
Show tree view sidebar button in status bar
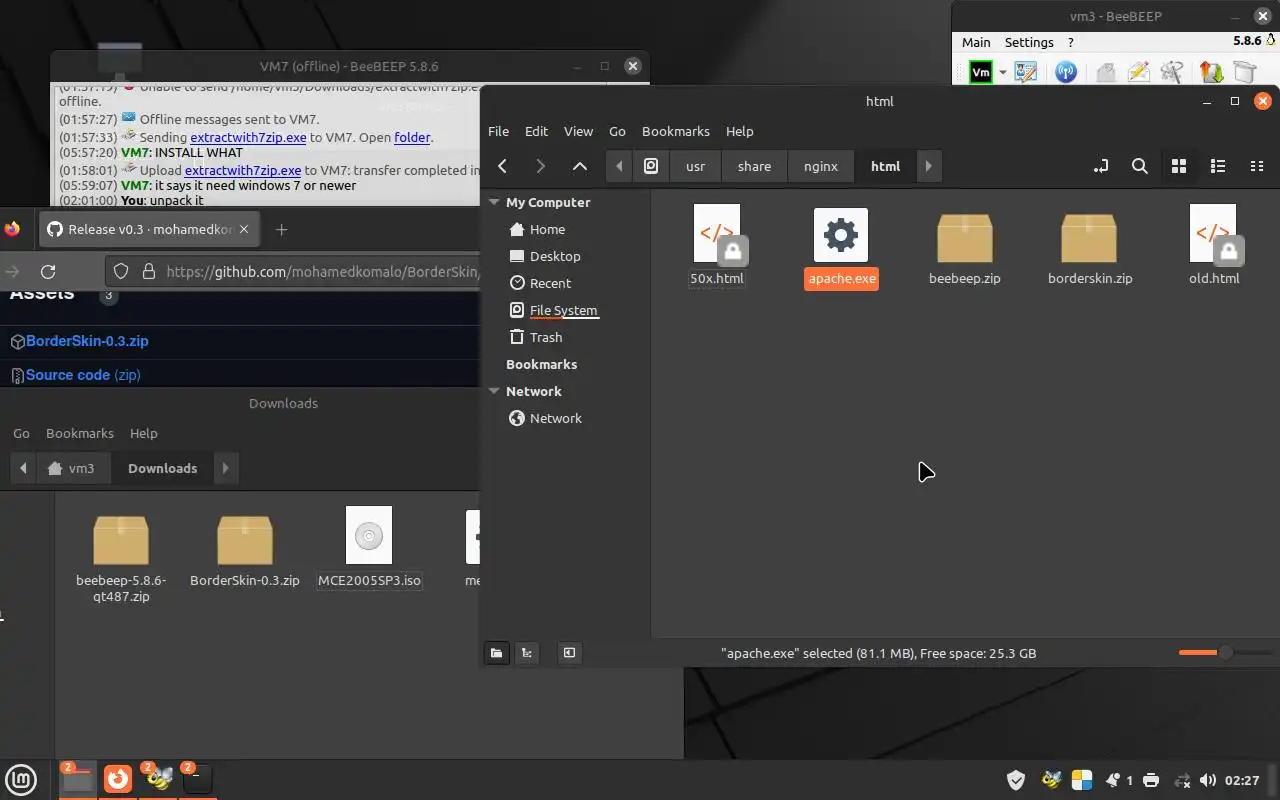[526, 653]
